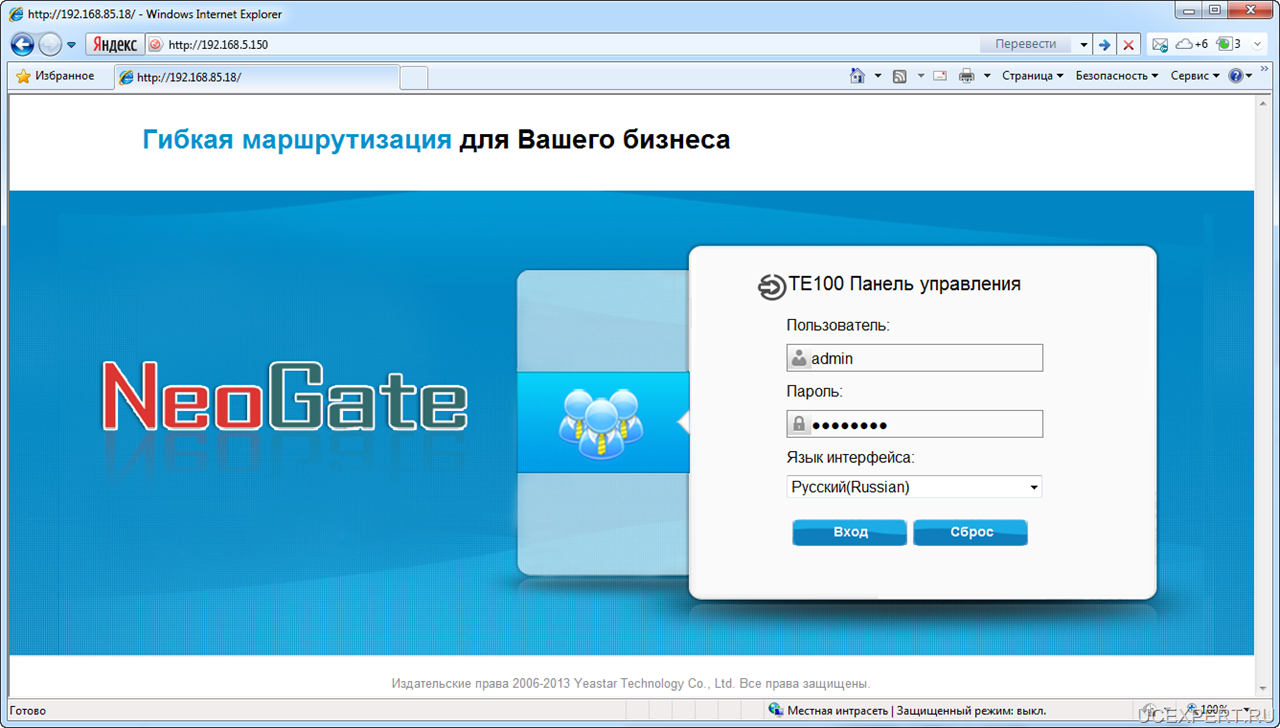Click the Перевести translate button
The image size is (1280, 728).
[1025, 45]
